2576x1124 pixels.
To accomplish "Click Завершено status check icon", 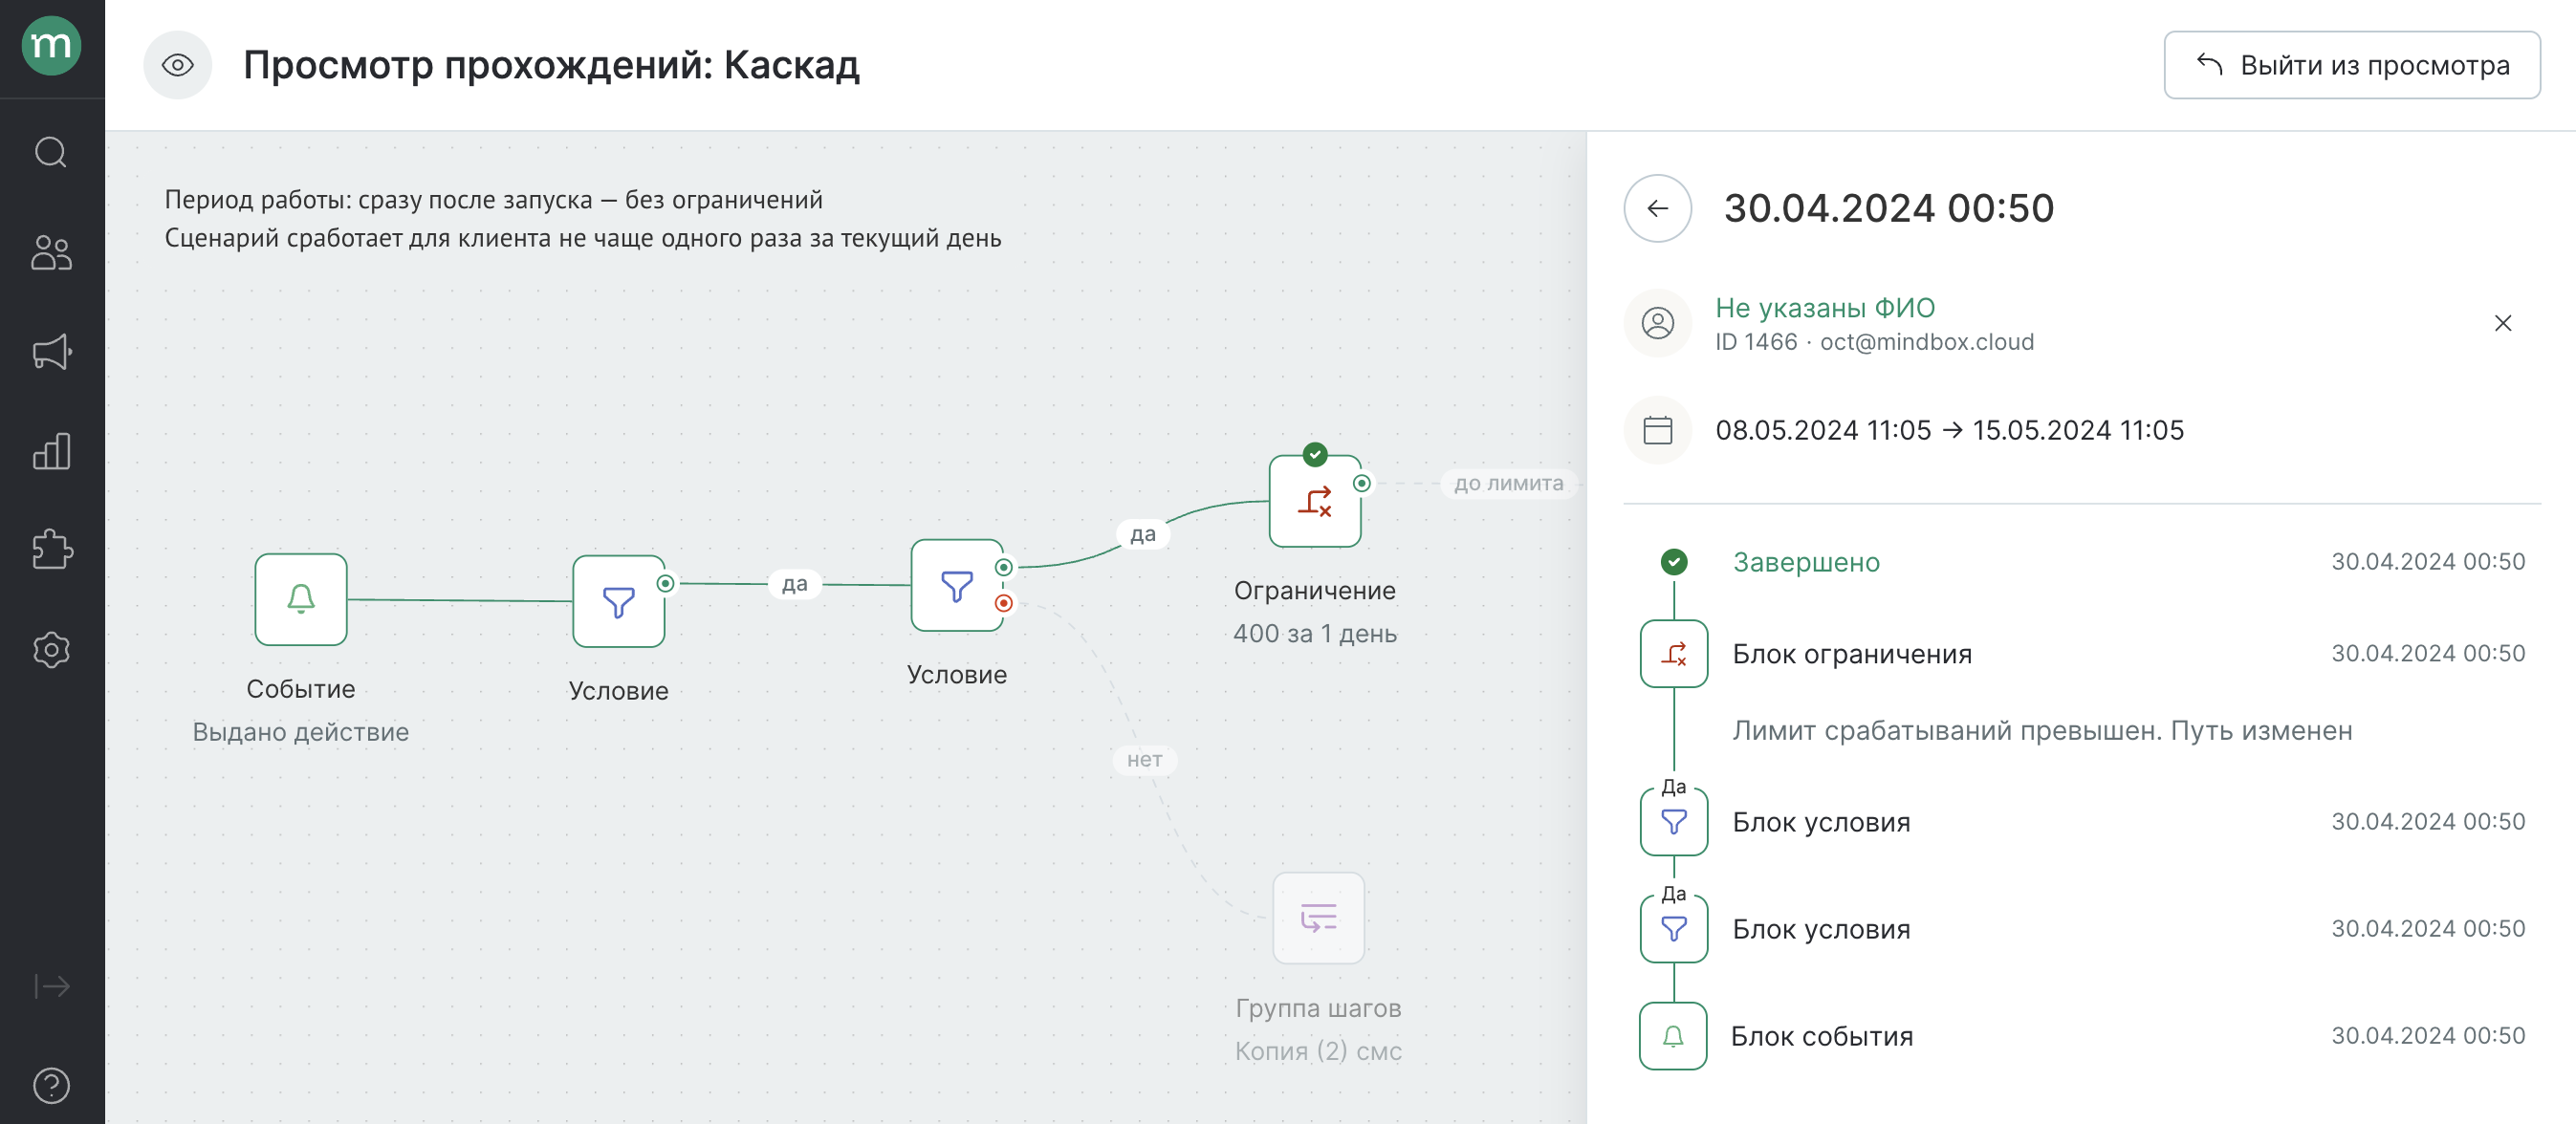I will 1673,562.
